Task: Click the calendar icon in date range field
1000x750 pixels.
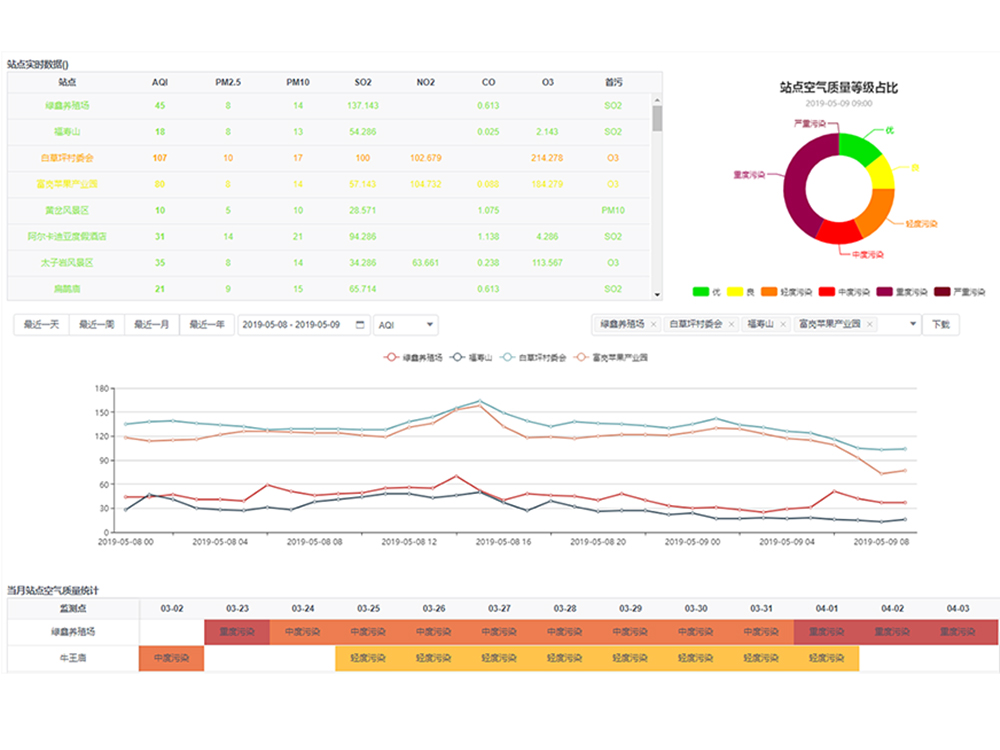Action: click(x=358, y=325)
